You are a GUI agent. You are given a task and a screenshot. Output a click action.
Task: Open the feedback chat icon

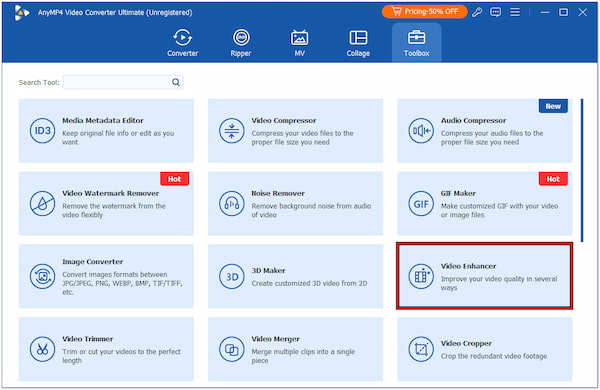pos(496,12)
